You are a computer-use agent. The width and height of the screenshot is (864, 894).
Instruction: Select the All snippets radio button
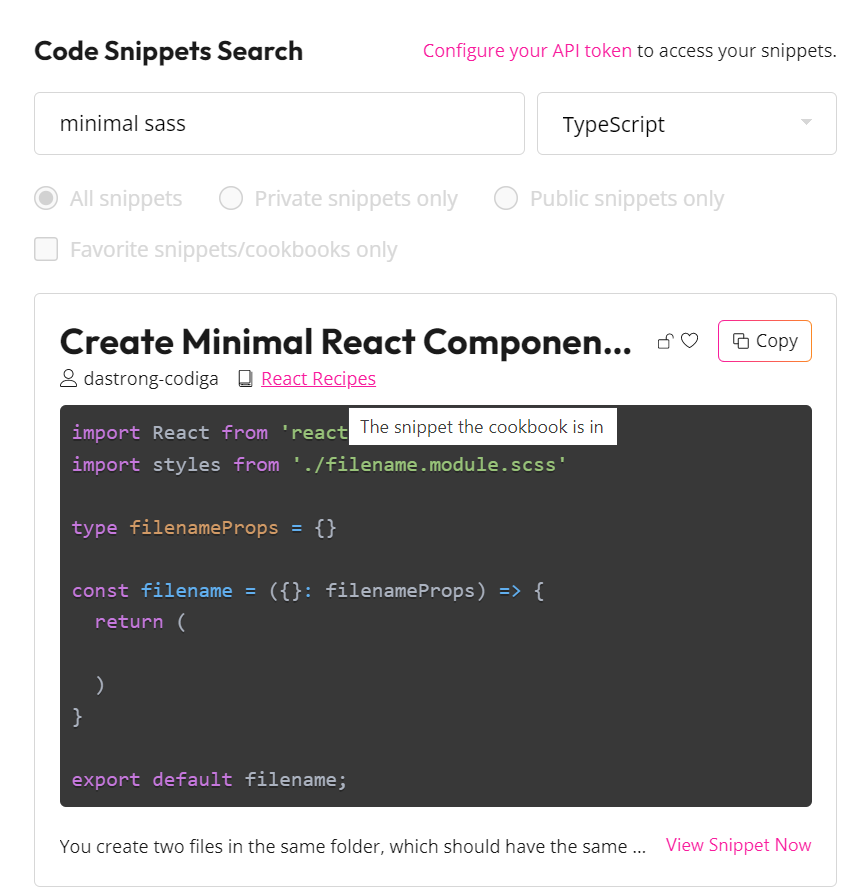click(46, 198)
